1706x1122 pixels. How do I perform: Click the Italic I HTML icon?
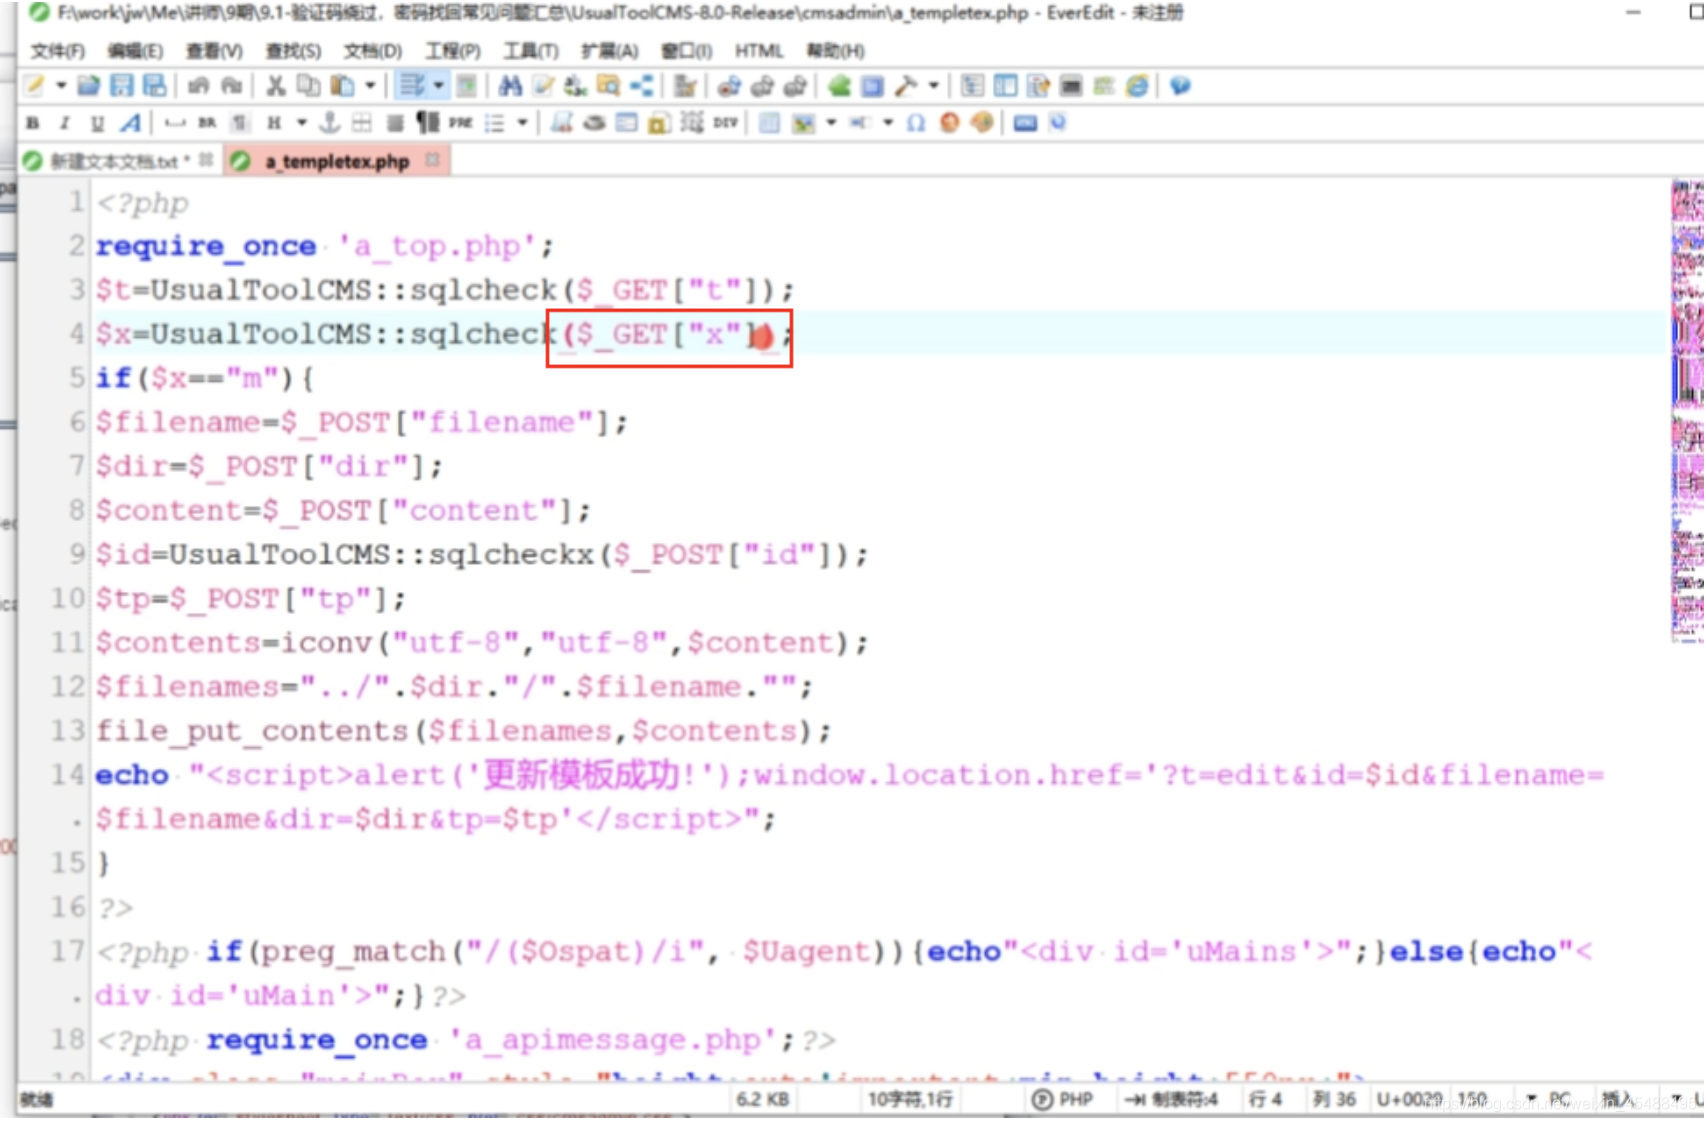tap(65, 123)
